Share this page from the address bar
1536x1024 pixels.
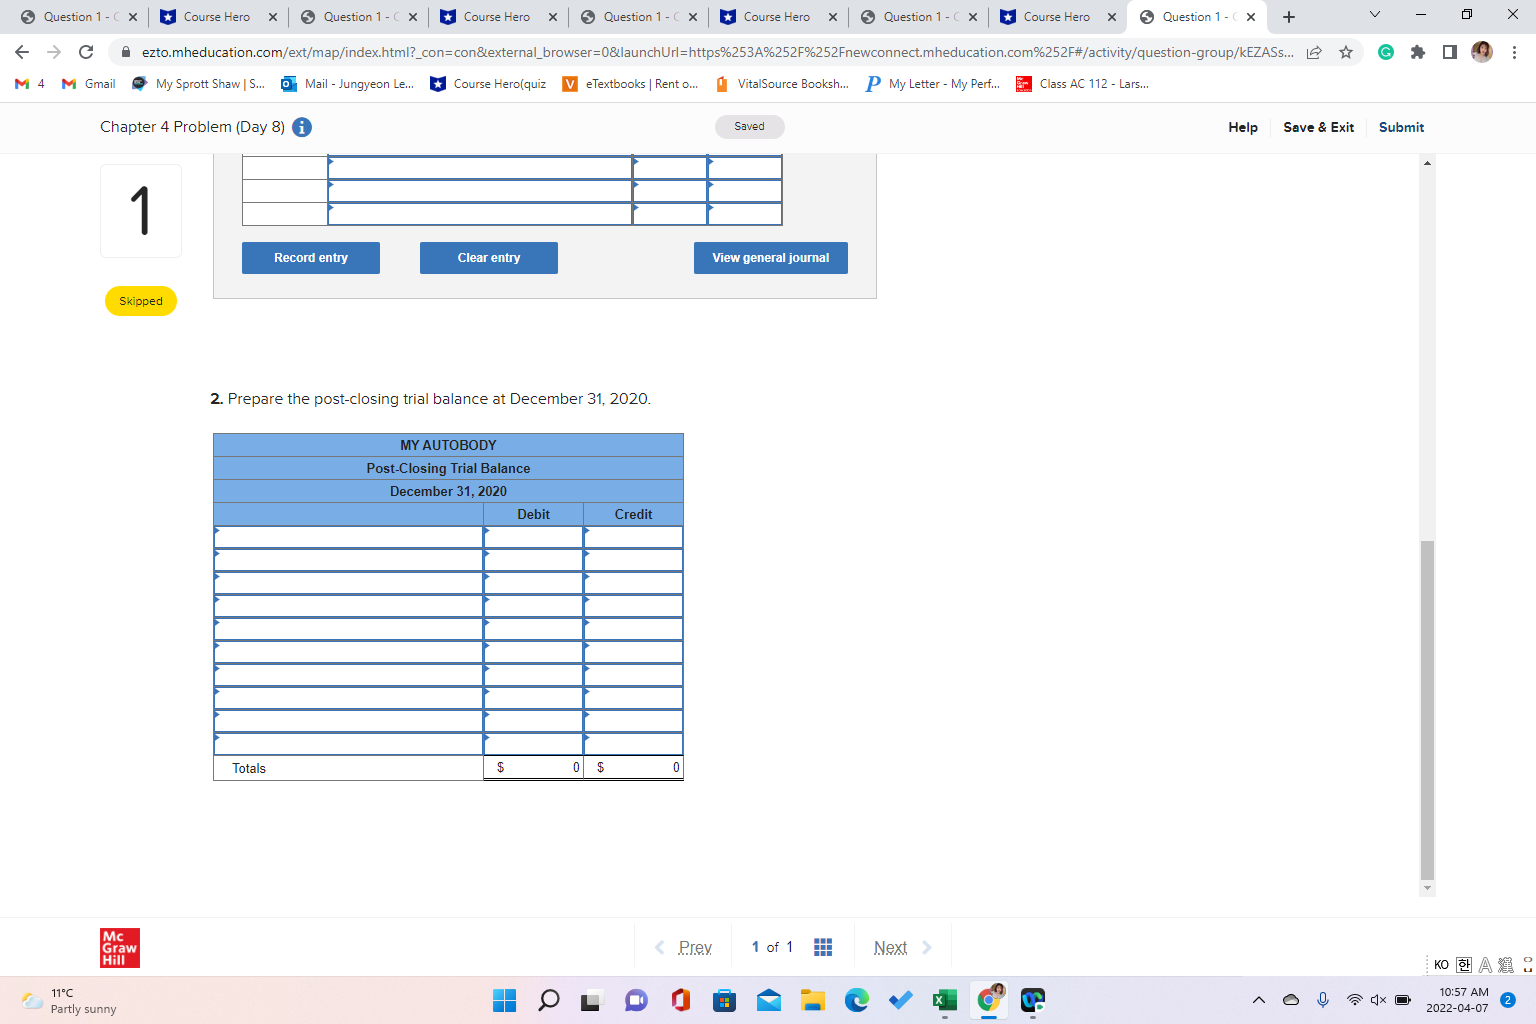point(1314,52)
